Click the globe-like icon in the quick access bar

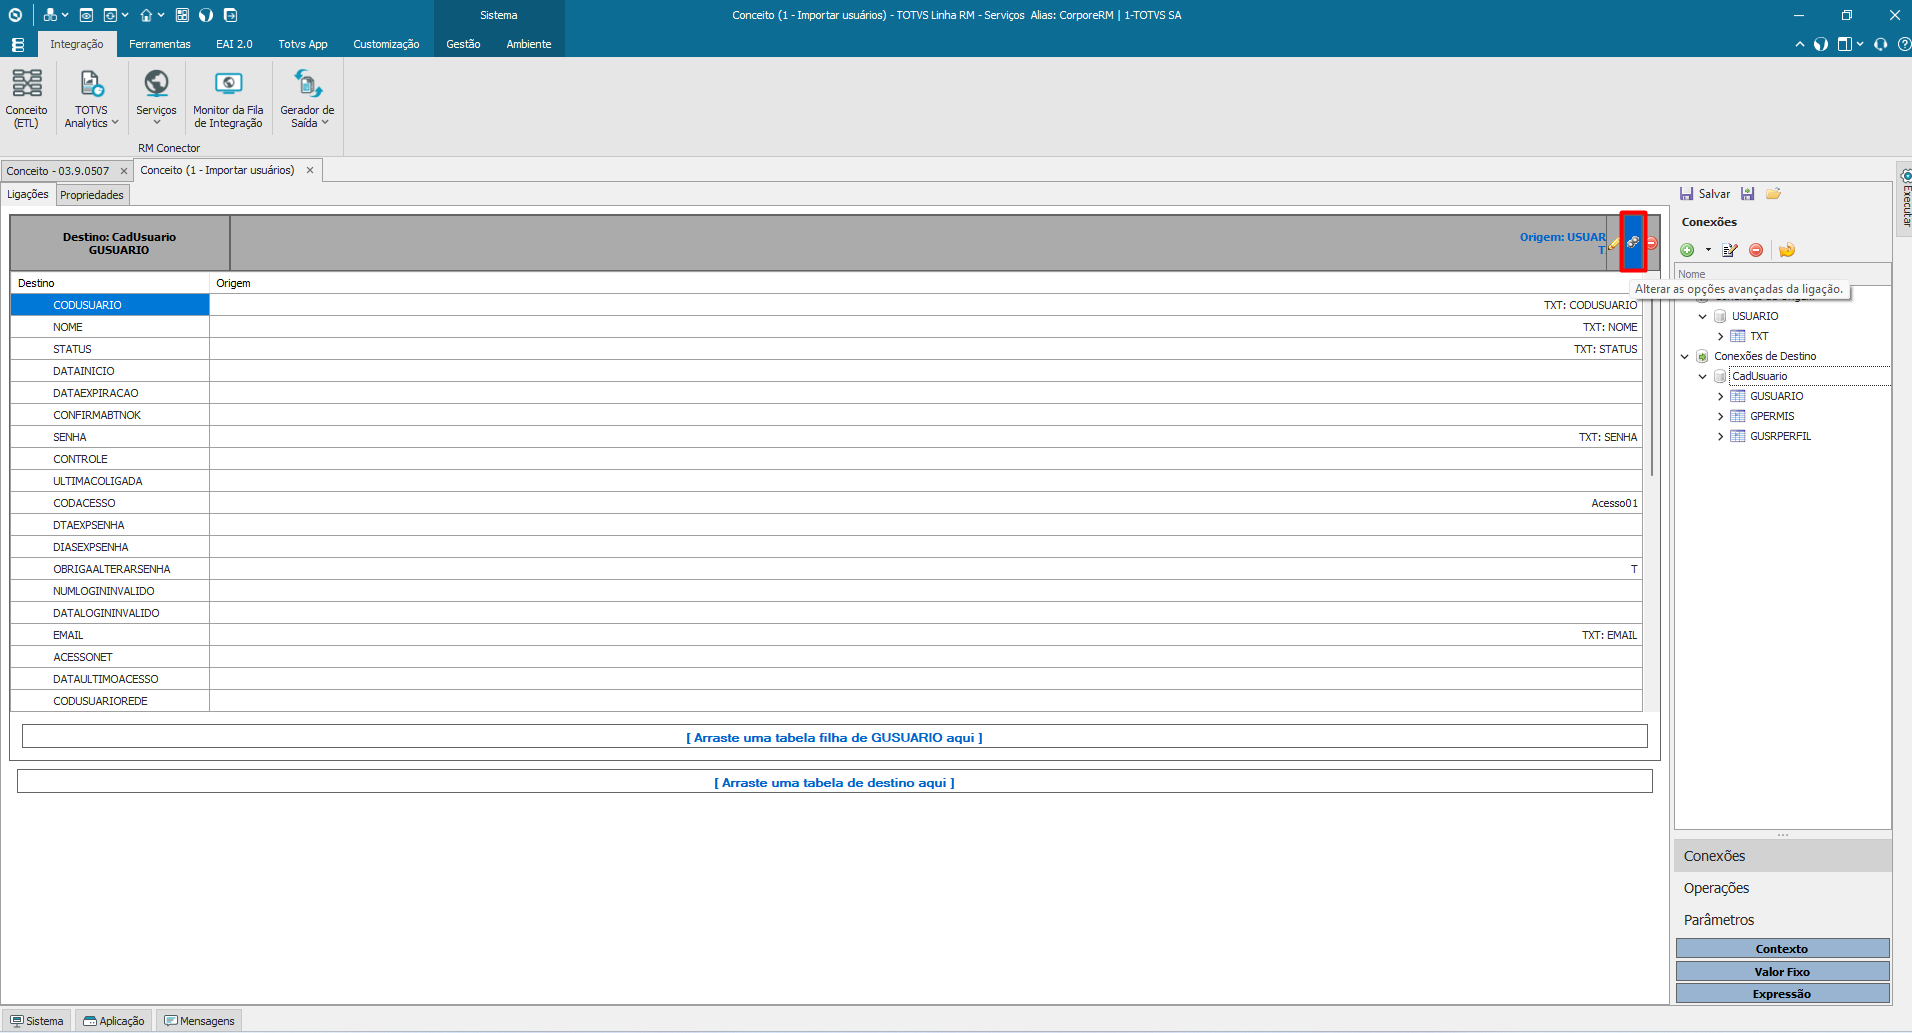click(x=206, y=15)
